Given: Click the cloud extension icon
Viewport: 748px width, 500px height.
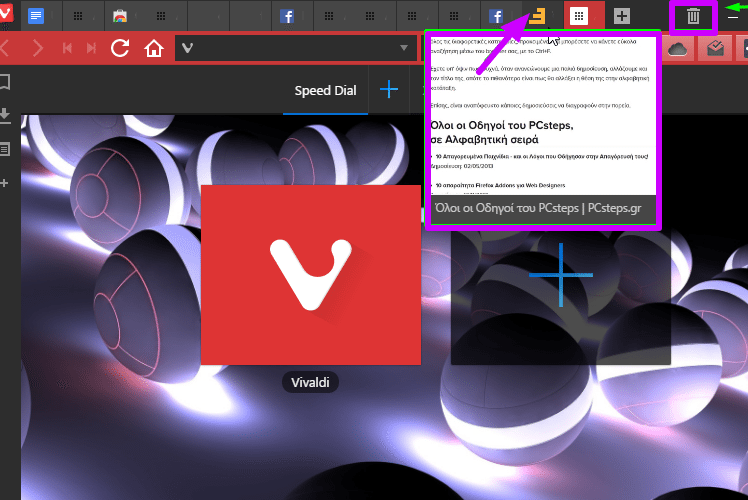Looking at the screenshot, I should (x=677, y=48).
